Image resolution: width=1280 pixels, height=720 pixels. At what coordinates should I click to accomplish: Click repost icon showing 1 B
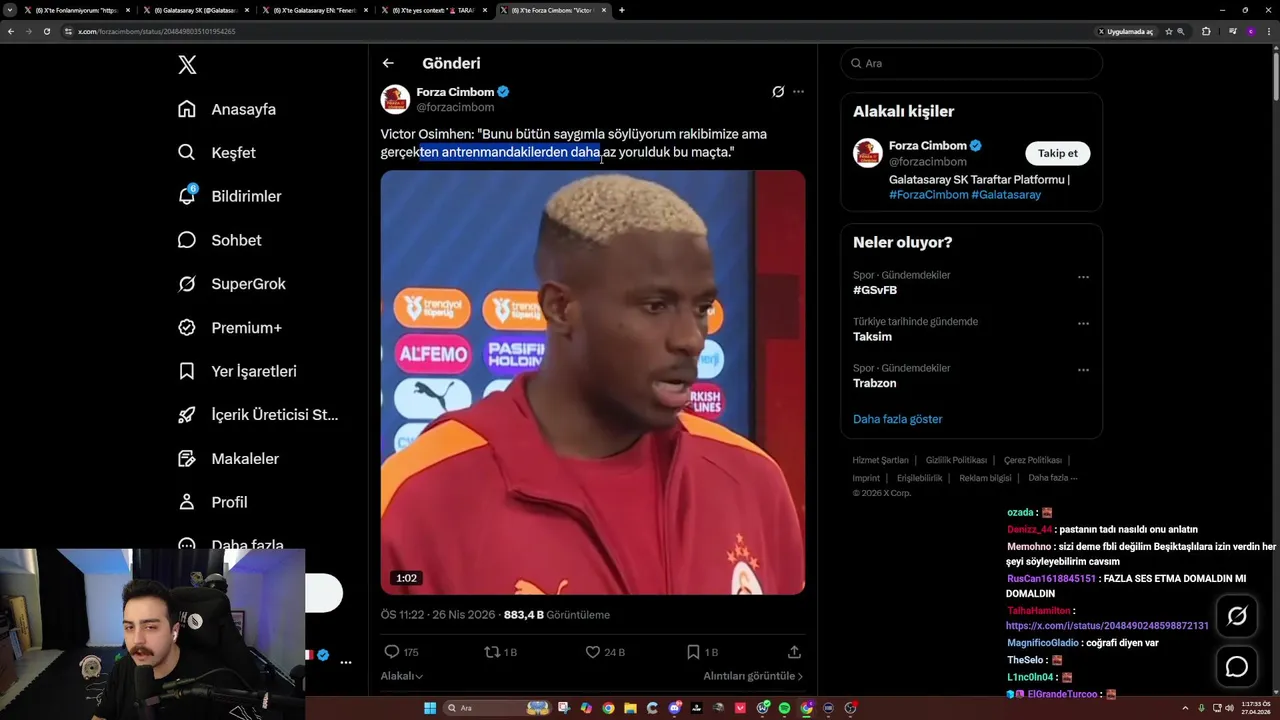pos(492,652)
